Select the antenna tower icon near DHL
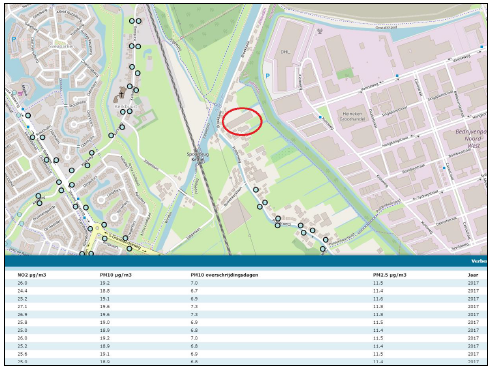This screenshot has width=492, height=369. [x=319, y=32]
